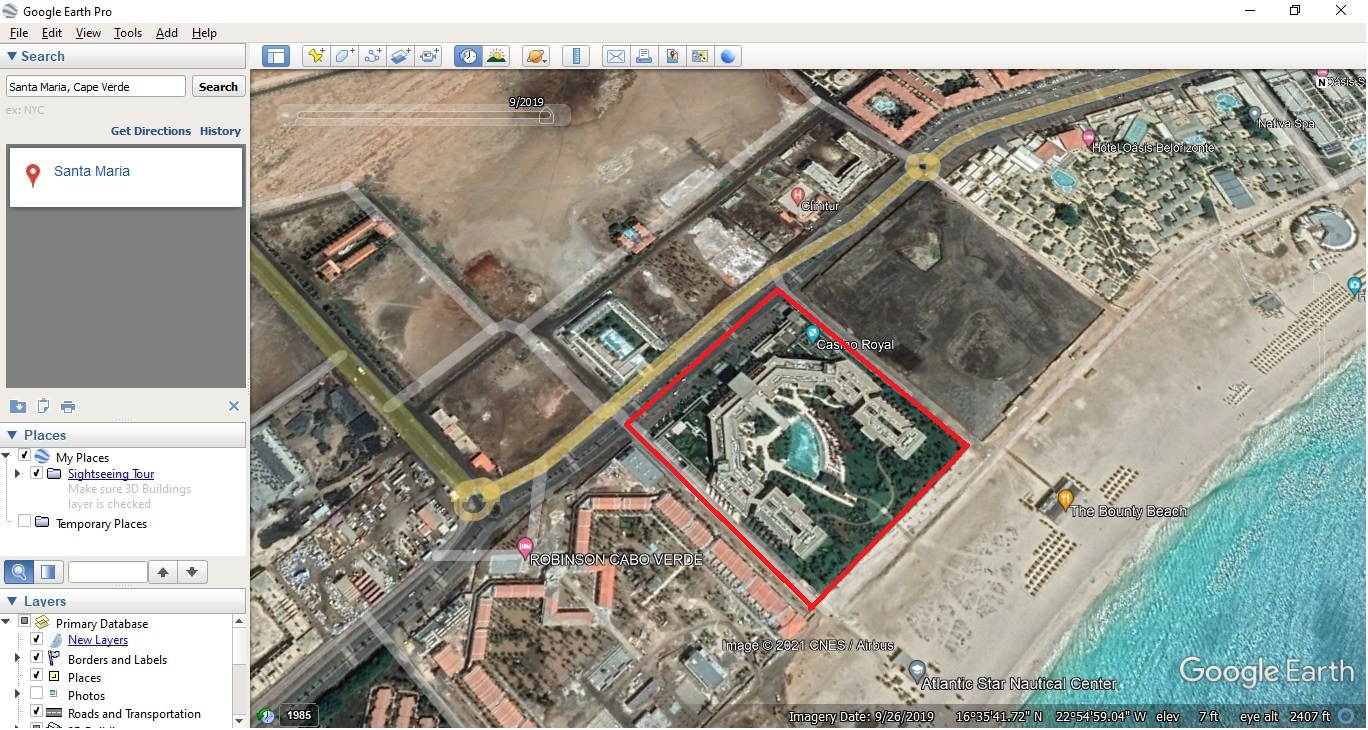Open the Ruler measuring tool
The image size is (1368, 730).
[x=575, y=56]
